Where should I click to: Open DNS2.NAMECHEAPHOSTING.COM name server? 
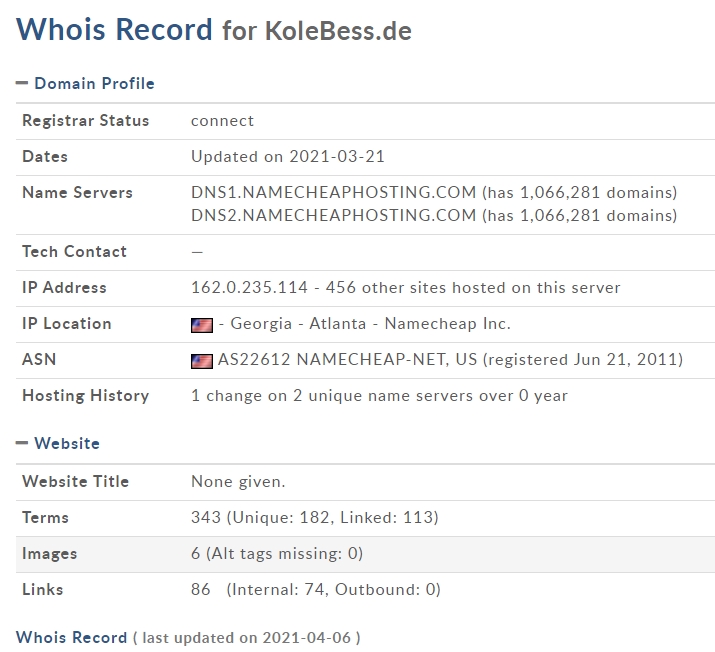point(333,215)
